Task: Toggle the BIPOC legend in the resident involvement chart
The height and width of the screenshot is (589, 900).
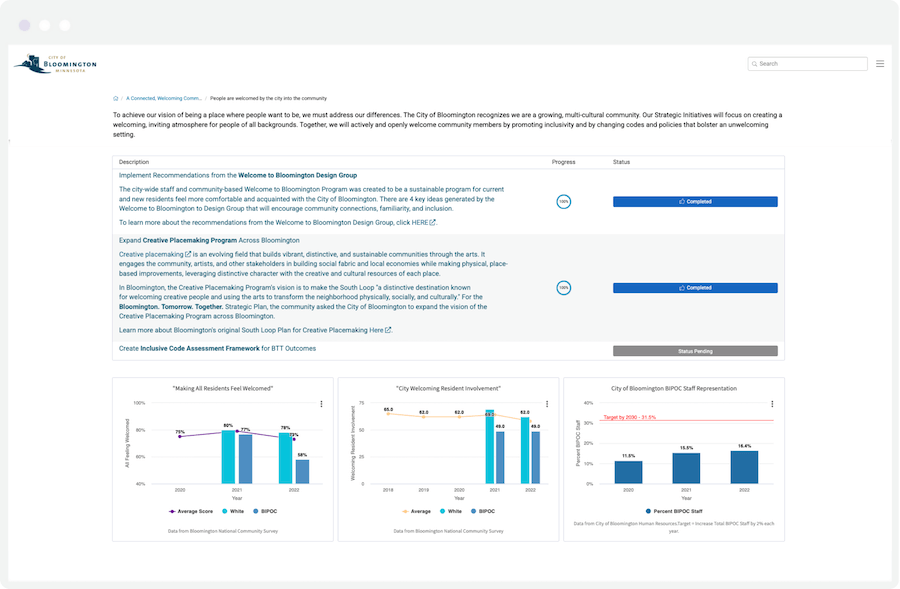Action: tap(484, 512)
